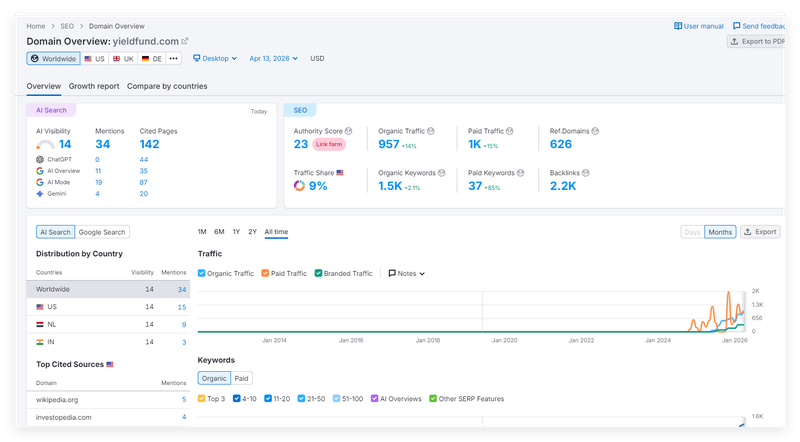Screen dimensions: 800x442
Task: Toggle AI Overviews keywords checkbox
Action: [374, 399]
